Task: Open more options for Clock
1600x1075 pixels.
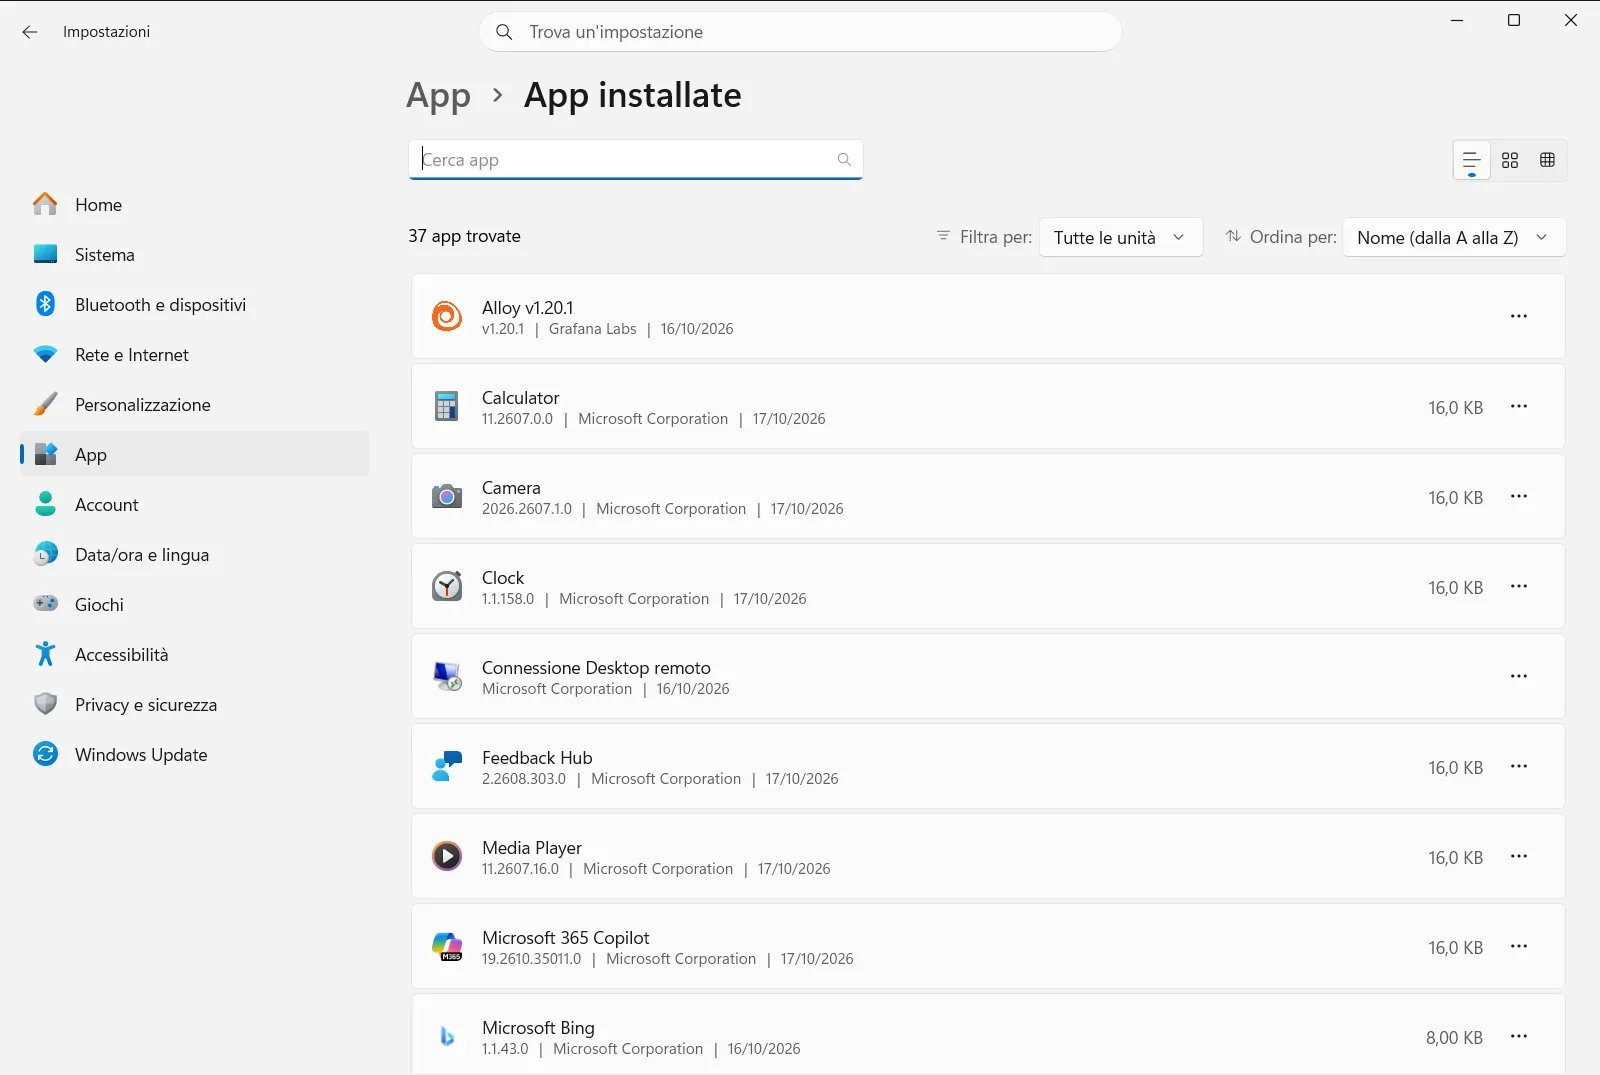Action: [1519, 586]
